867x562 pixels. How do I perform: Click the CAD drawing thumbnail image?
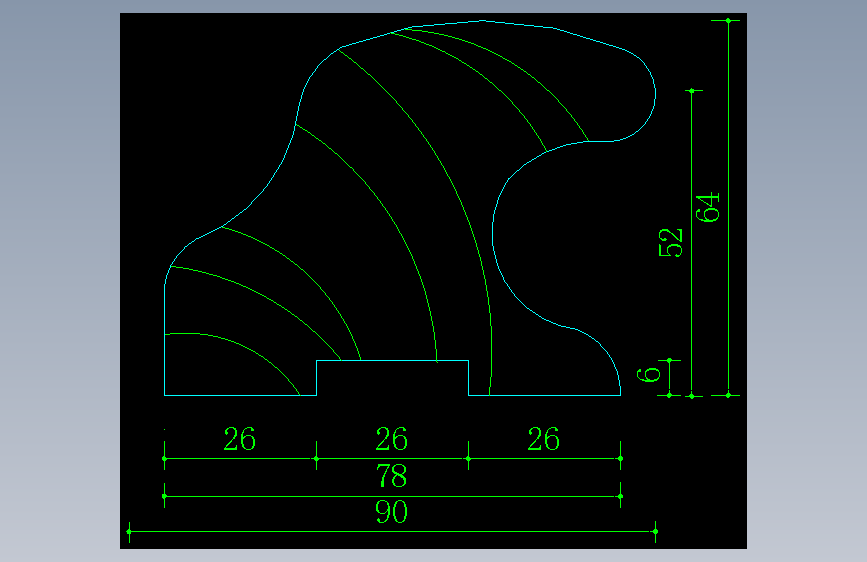434,281
